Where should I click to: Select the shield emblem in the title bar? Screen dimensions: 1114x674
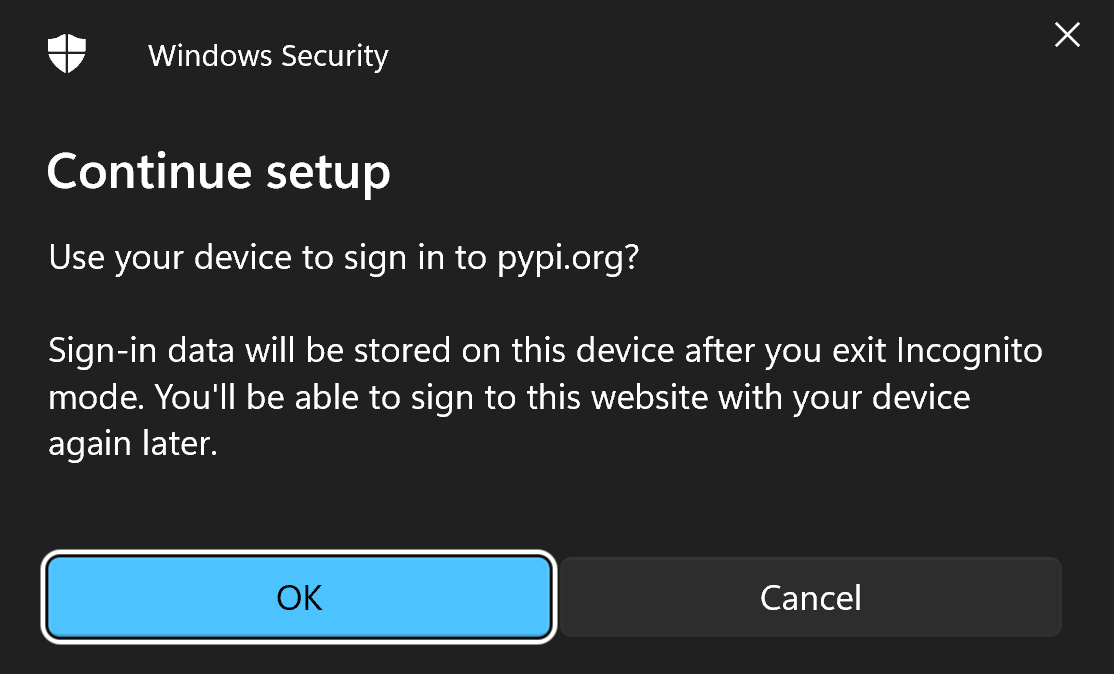pyautogui.click(x=67, y=55)
